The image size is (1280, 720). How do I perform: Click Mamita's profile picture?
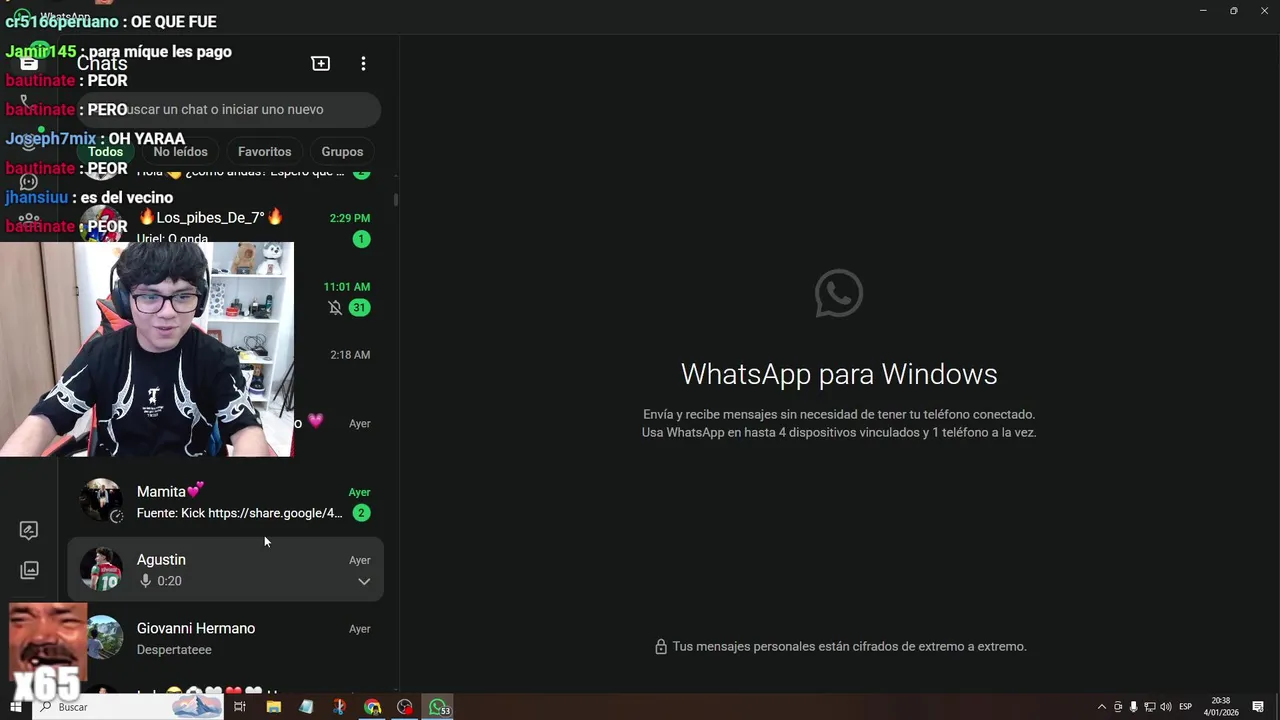(101, 500)
